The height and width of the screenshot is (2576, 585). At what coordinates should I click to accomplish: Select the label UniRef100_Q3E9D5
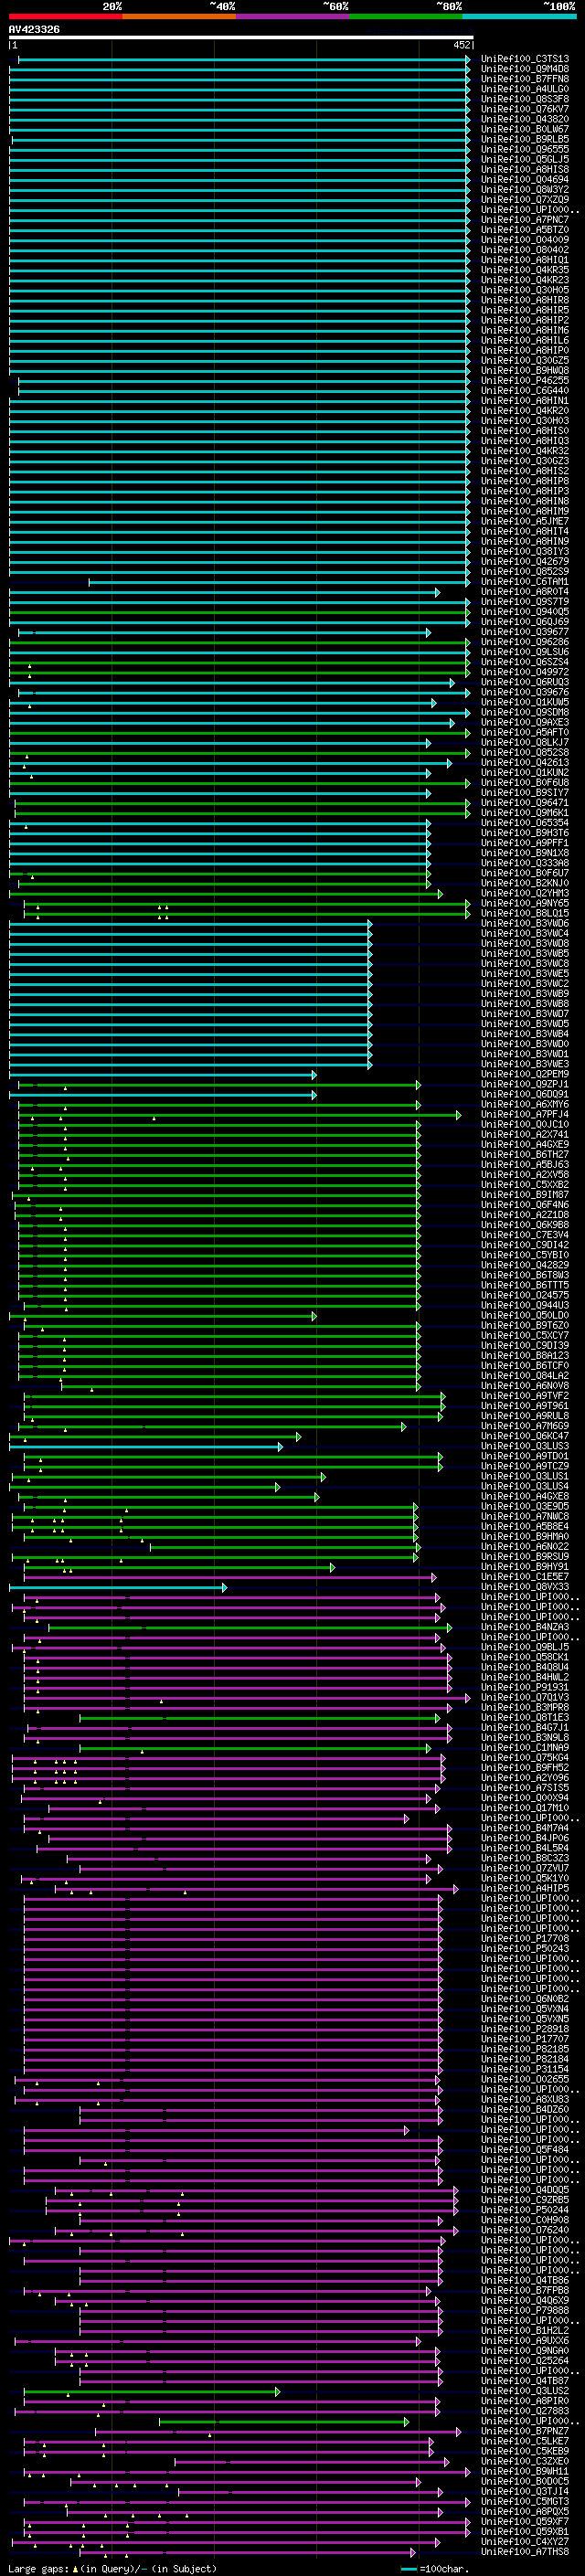525,1506
